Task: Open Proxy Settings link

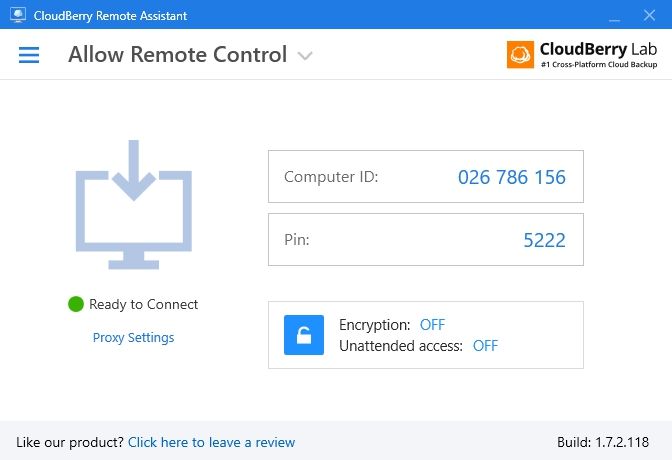Action: point(133,337)
